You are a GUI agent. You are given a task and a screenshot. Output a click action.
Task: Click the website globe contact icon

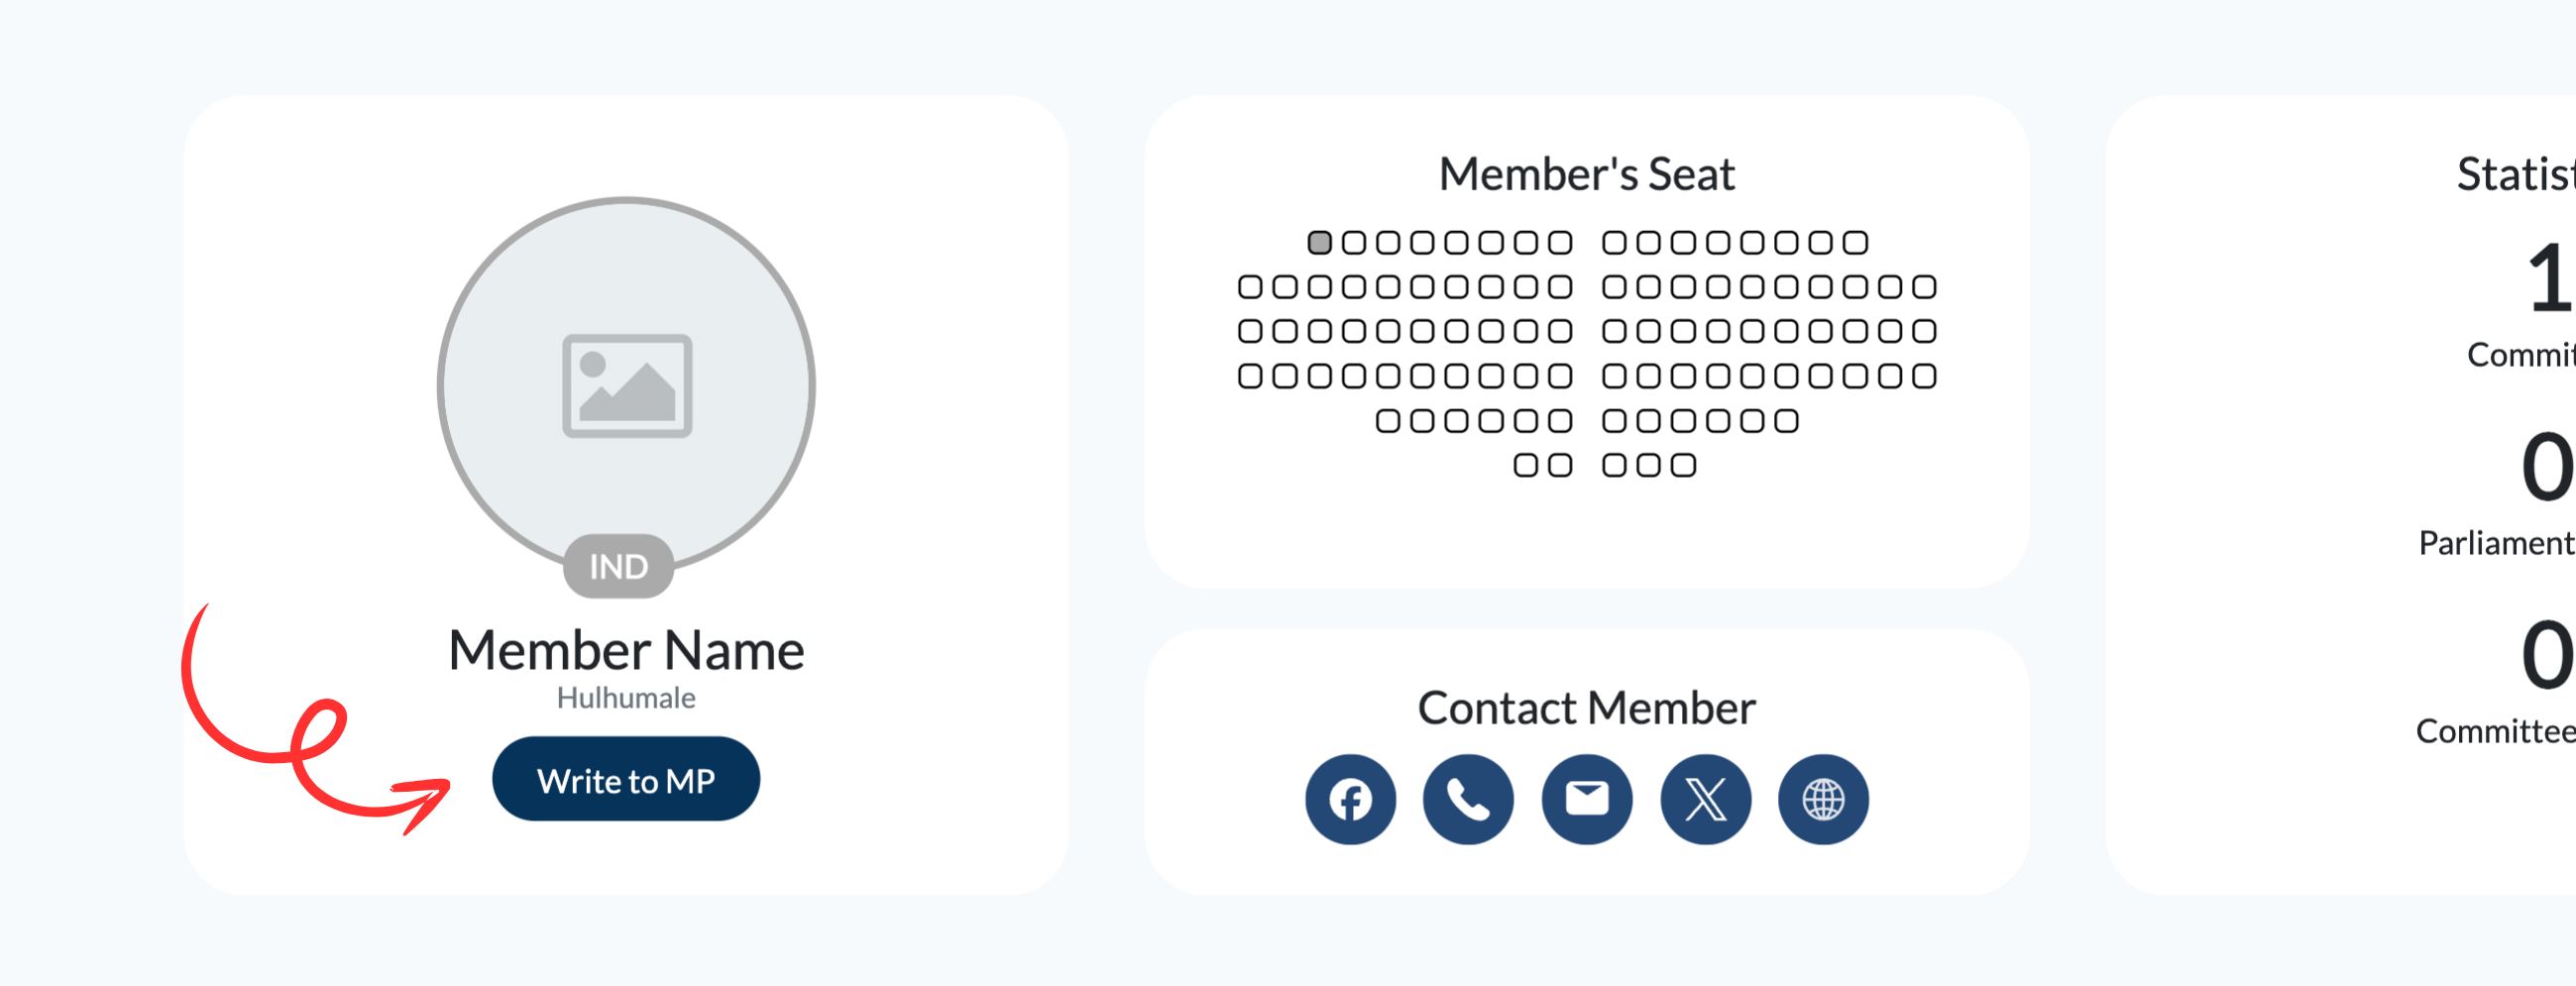(1823, 799)
